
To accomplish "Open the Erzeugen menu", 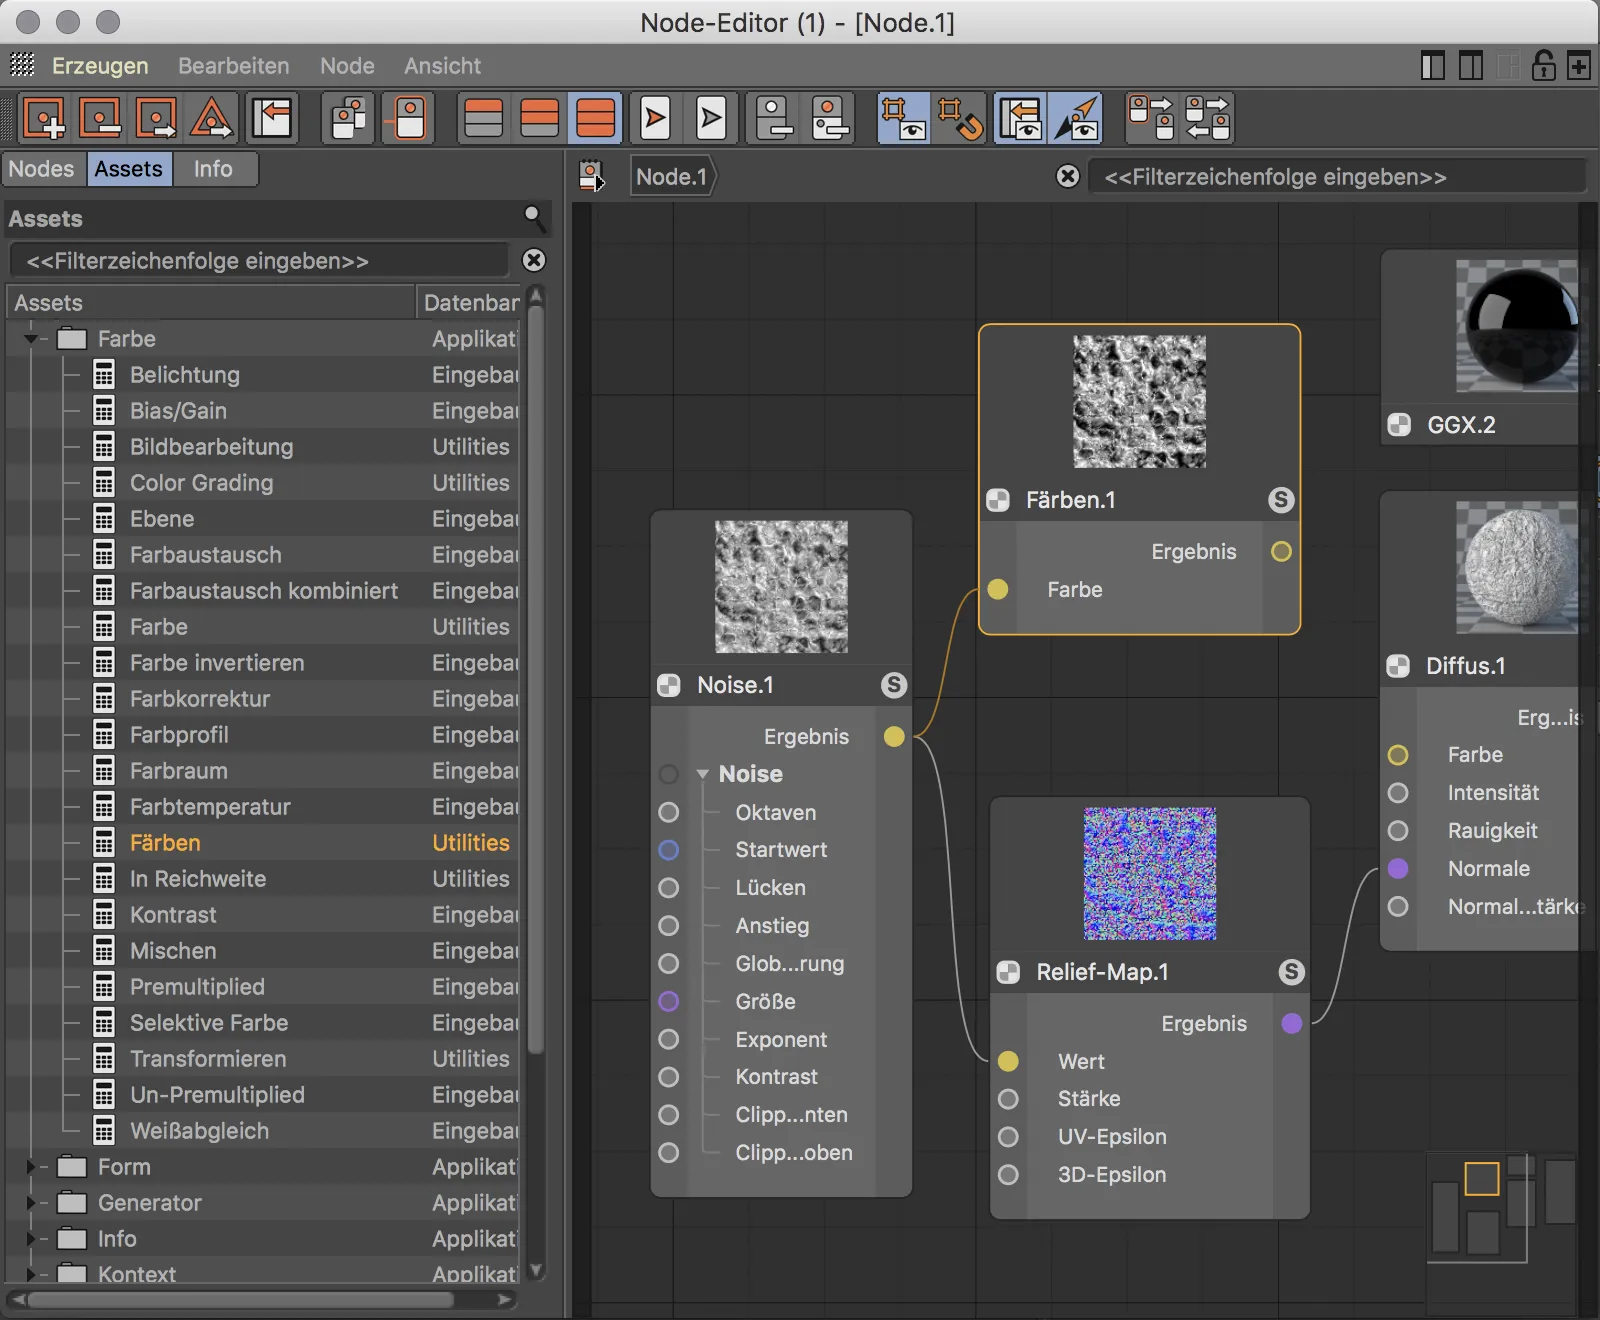I will point(100,66).
